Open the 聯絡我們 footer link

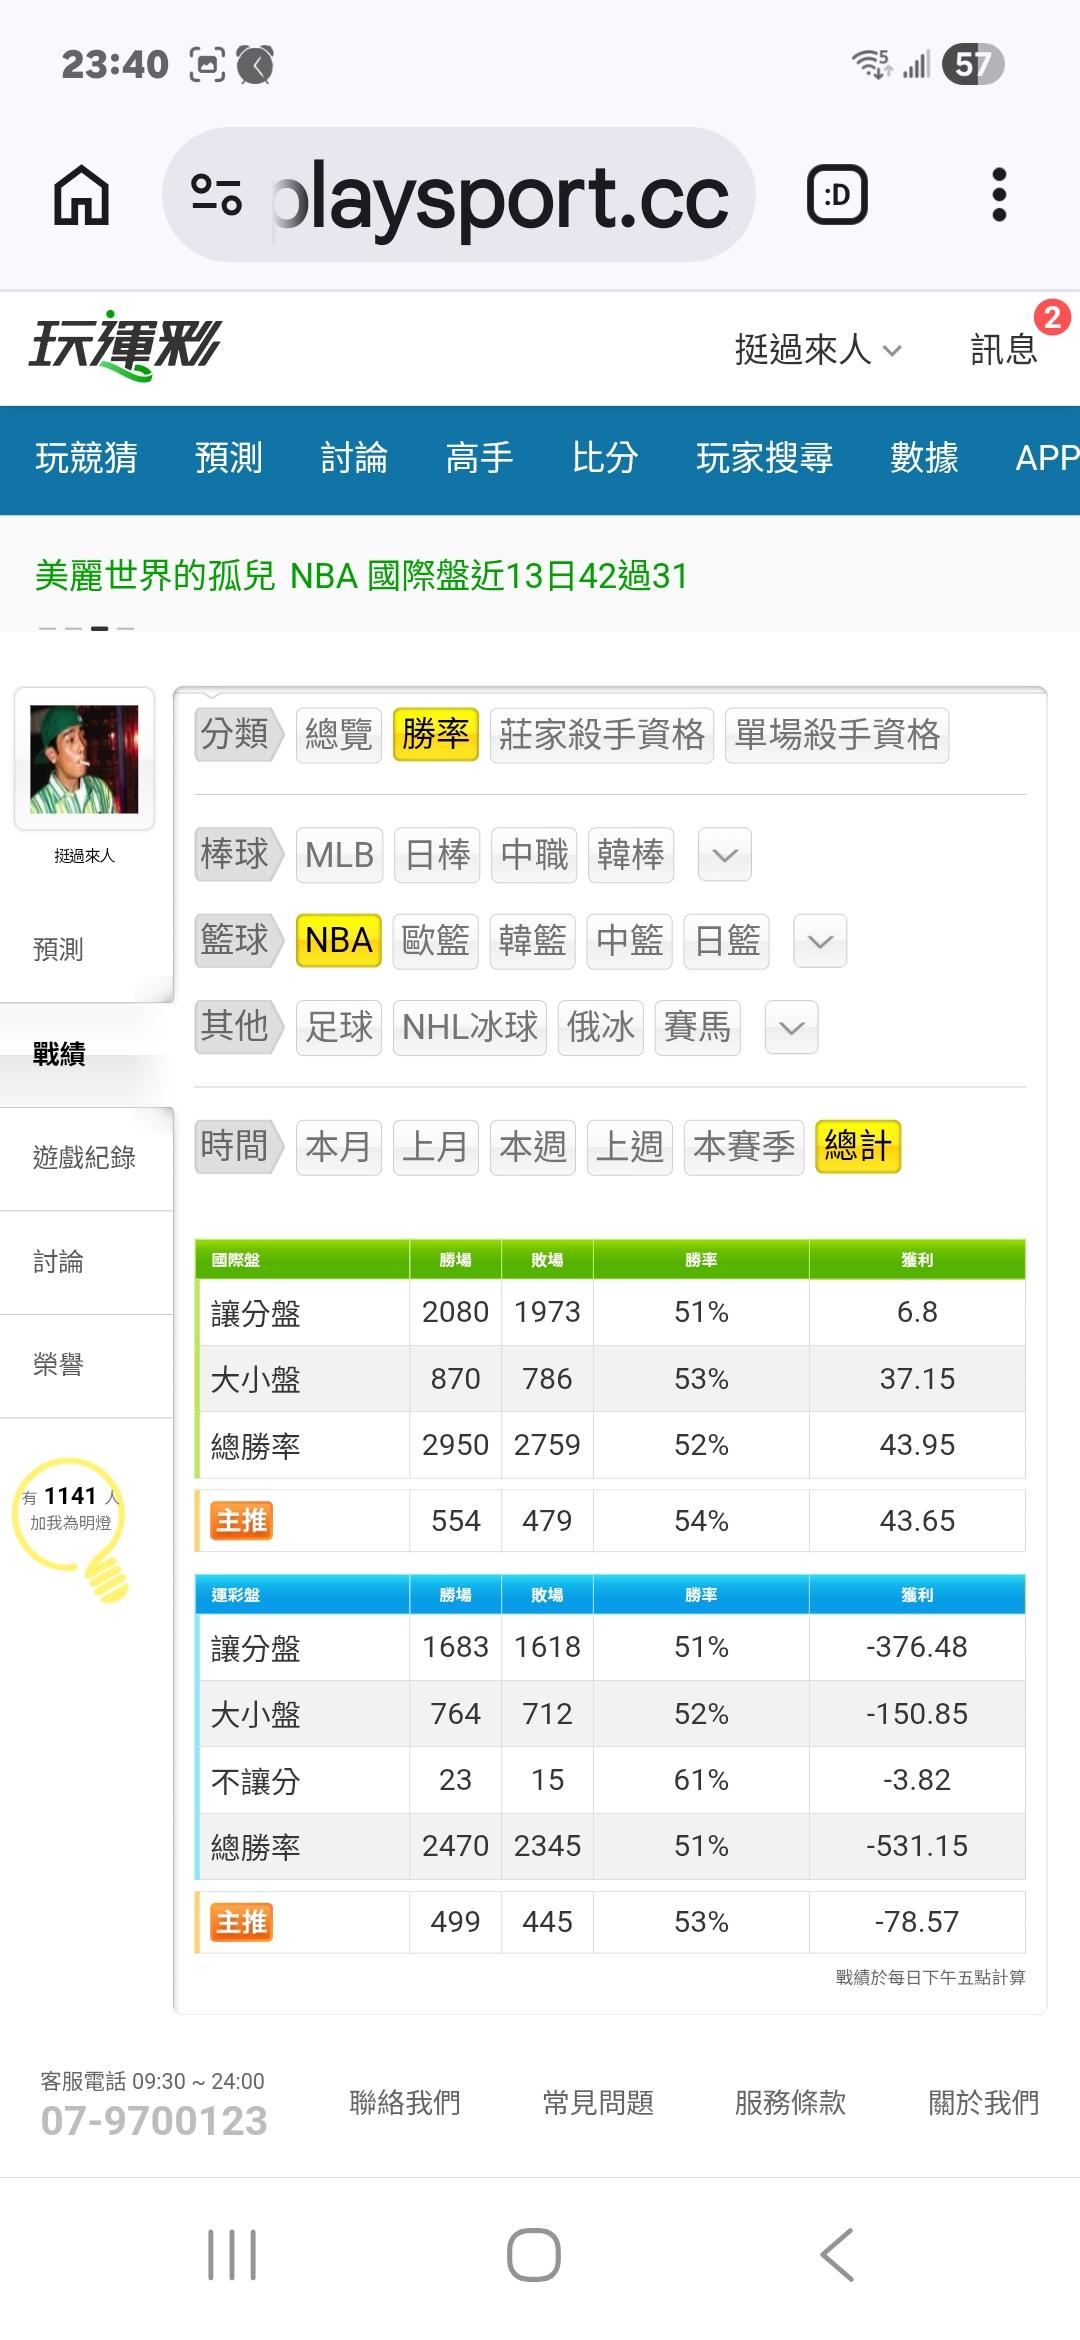(x=404, y=2102)
